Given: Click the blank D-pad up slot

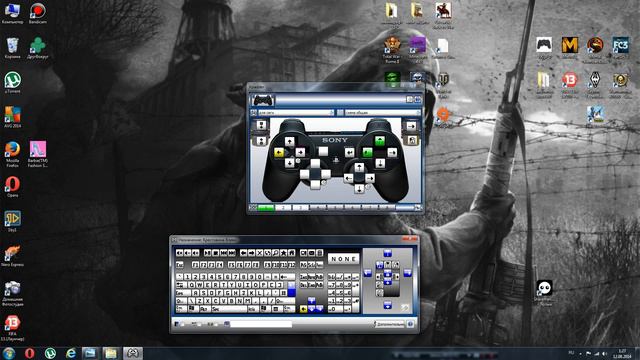Looking at the screenshot, I should [x=315, y=164].
